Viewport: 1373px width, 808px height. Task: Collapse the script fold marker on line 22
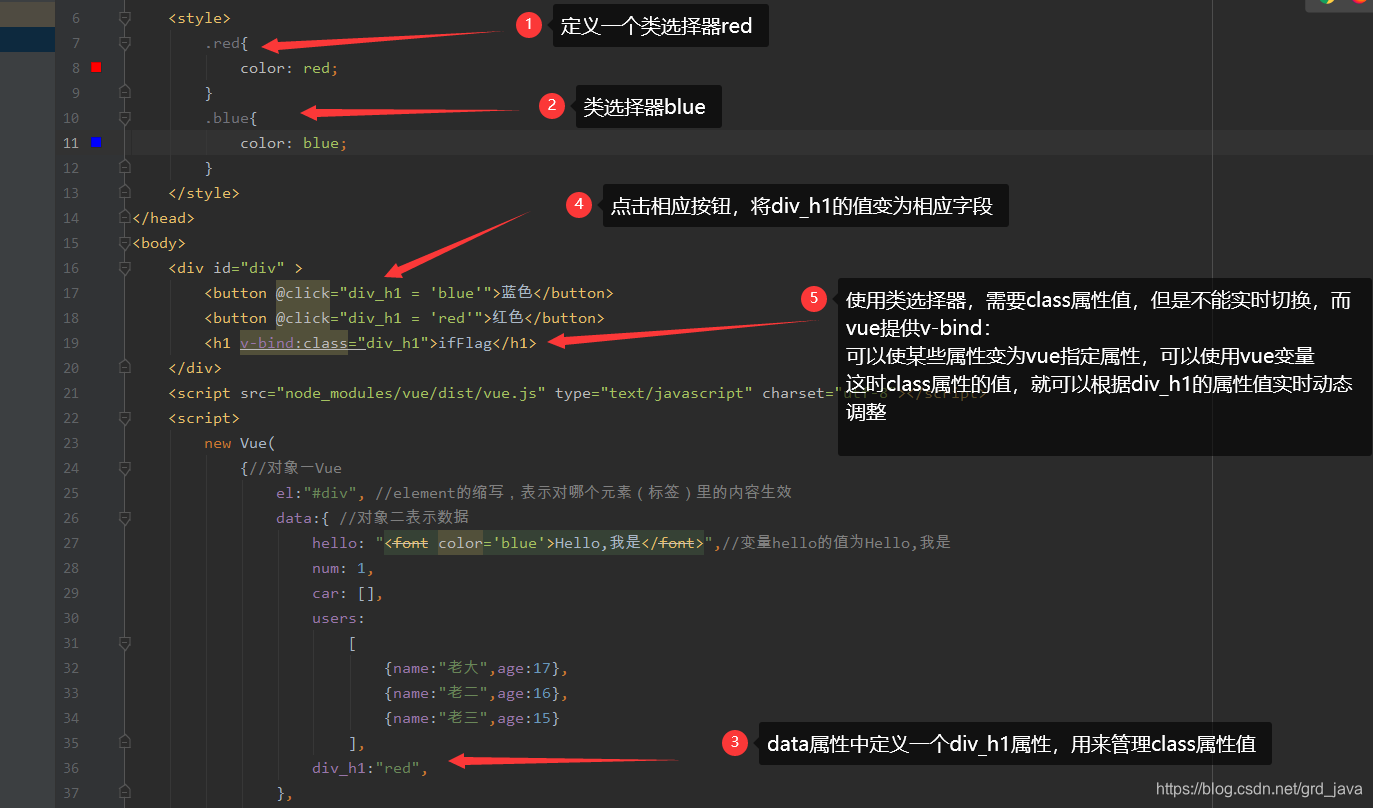click(125, 418)
